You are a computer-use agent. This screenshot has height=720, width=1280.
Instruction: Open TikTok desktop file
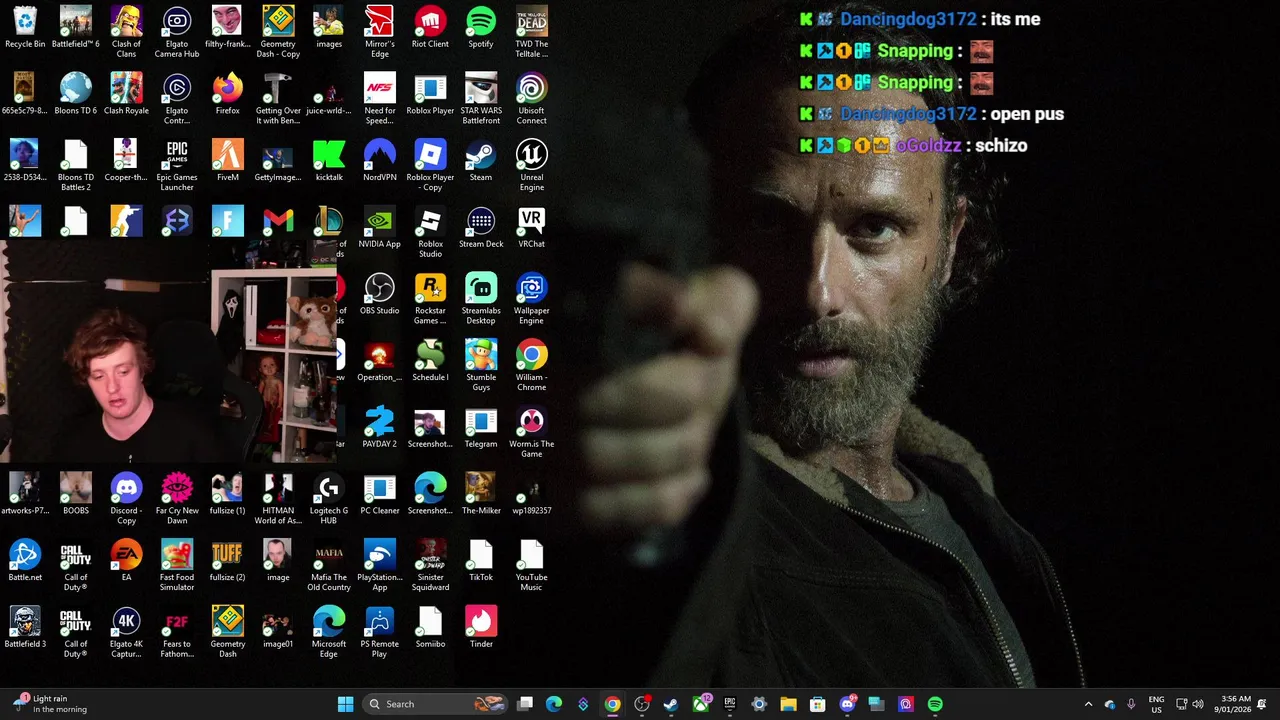(481, 562)
